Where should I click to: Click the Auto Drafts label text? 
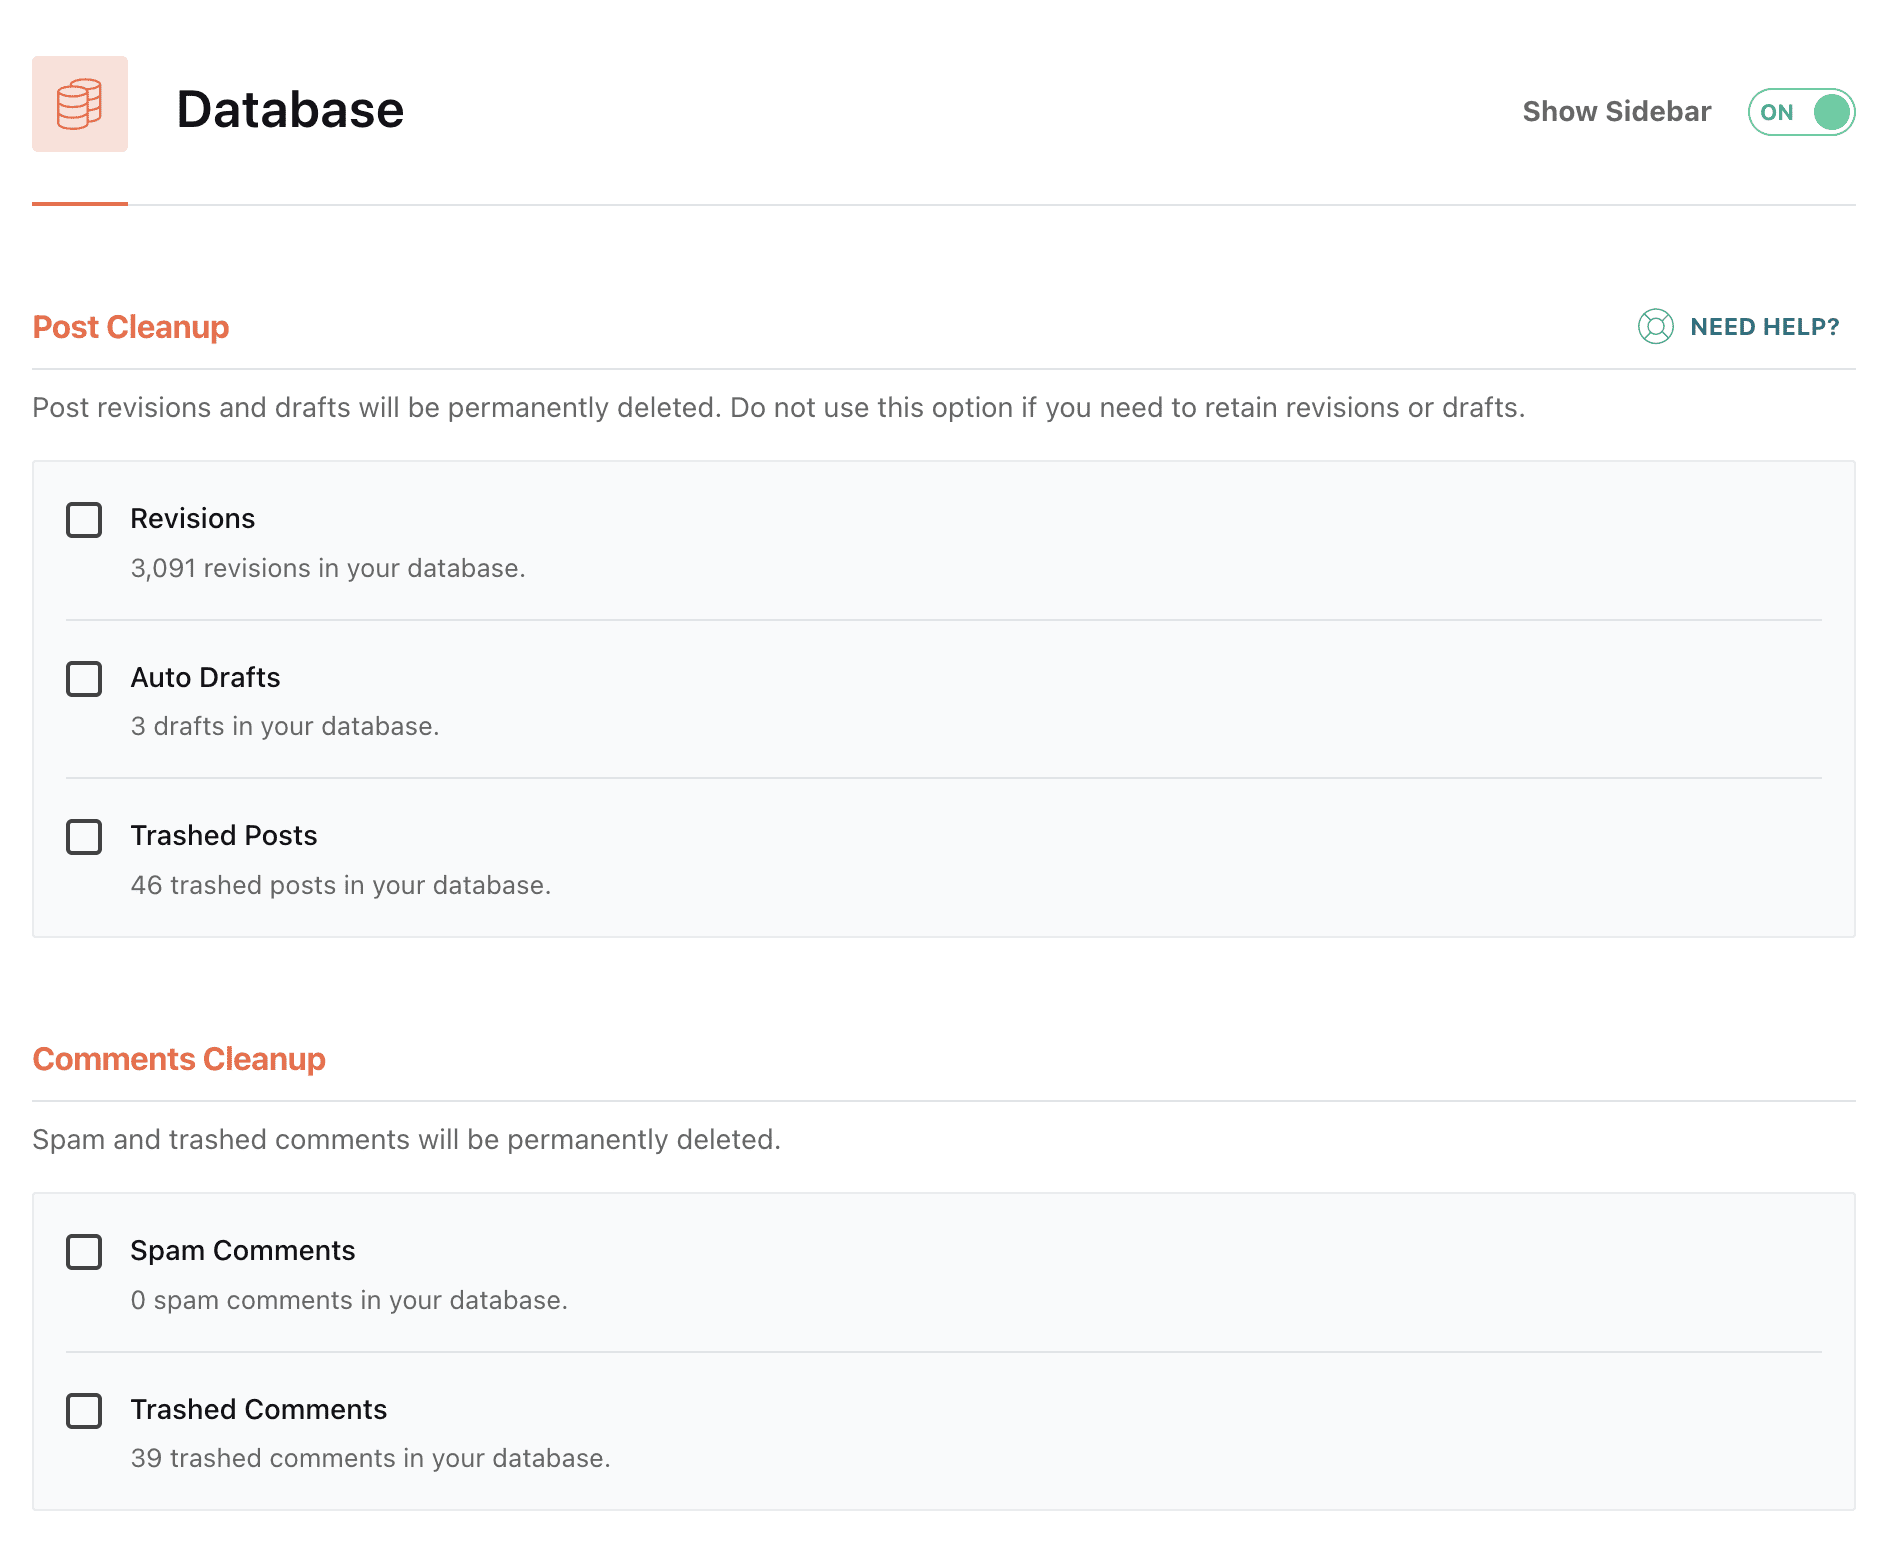coord(205,678)
